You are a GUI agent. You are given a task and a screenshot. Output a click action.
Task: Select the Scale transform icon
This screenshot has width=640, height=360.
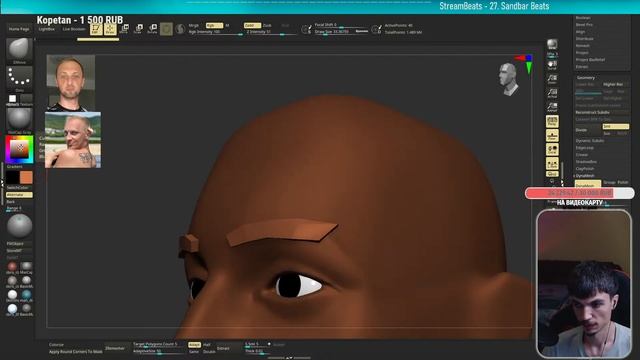138,29
